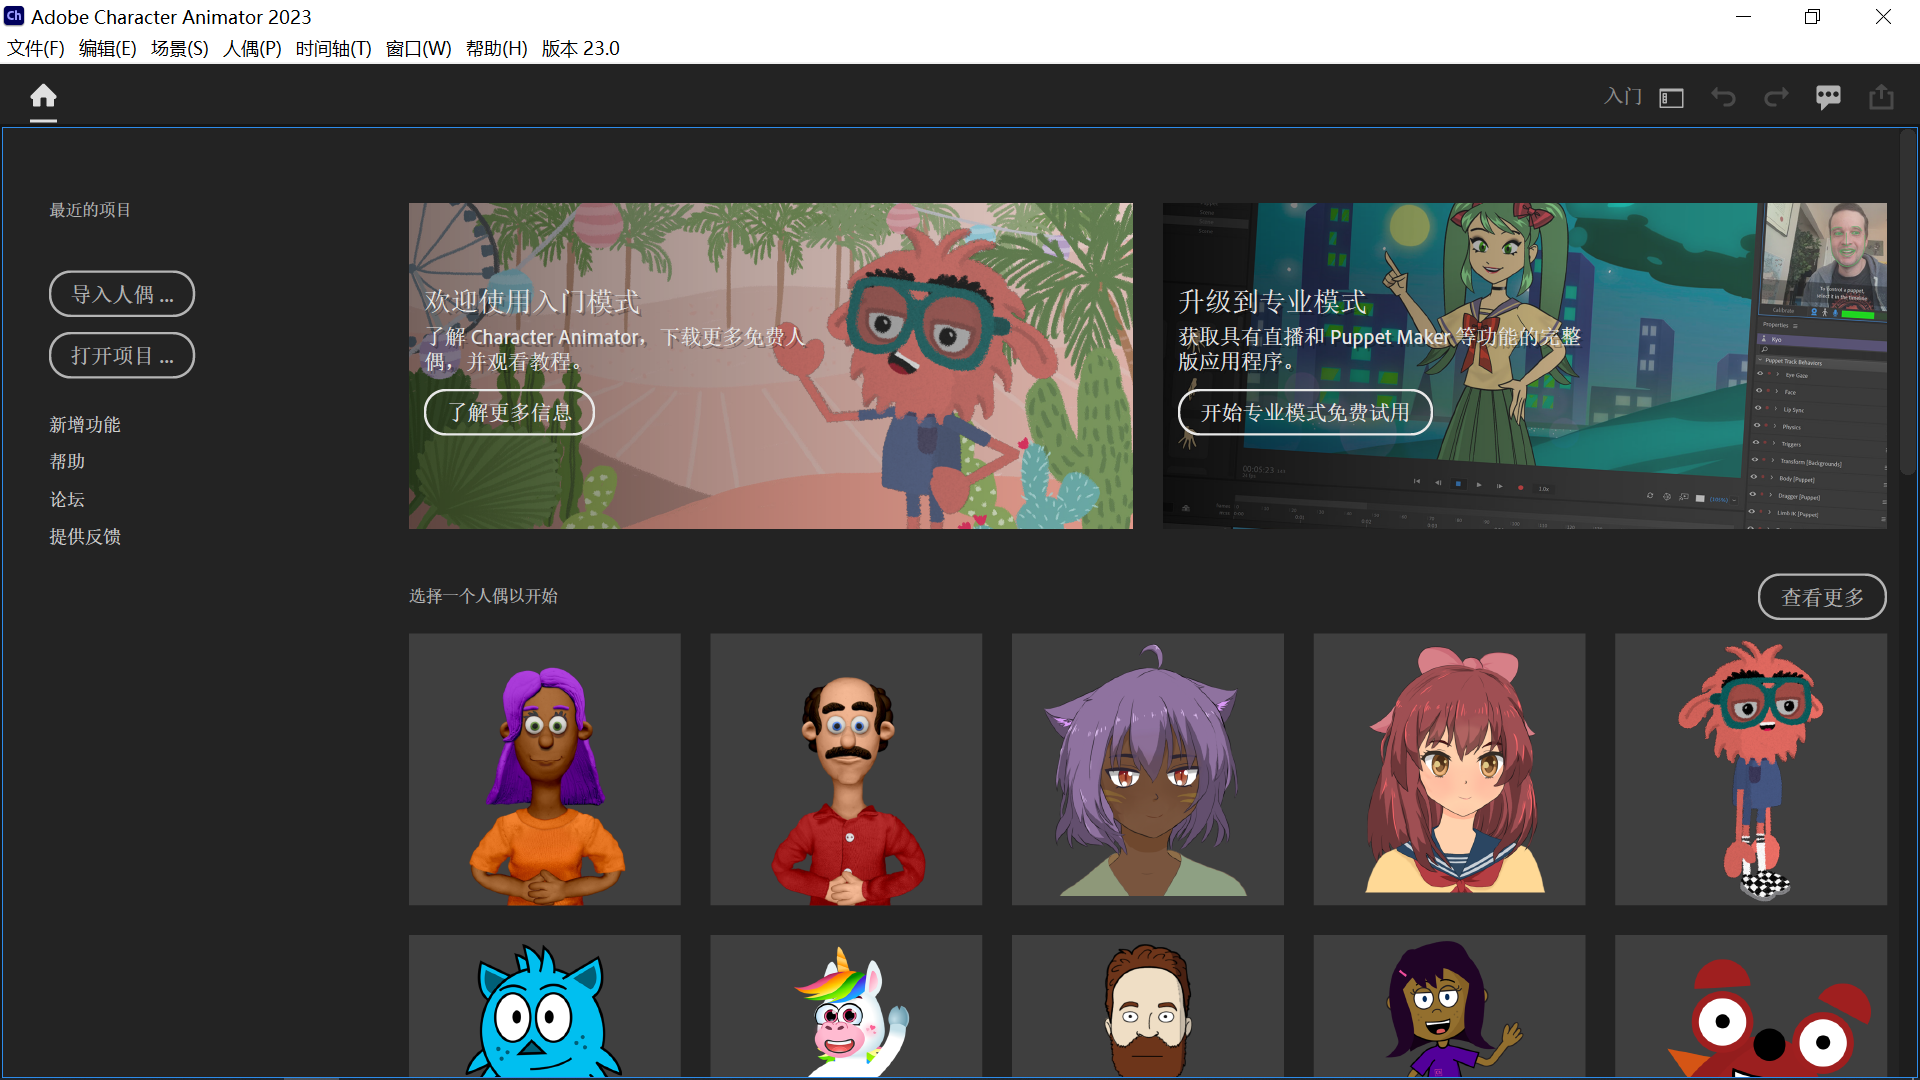
Task: Open the 帮助 sidebar link
Action: pos(67,462)
